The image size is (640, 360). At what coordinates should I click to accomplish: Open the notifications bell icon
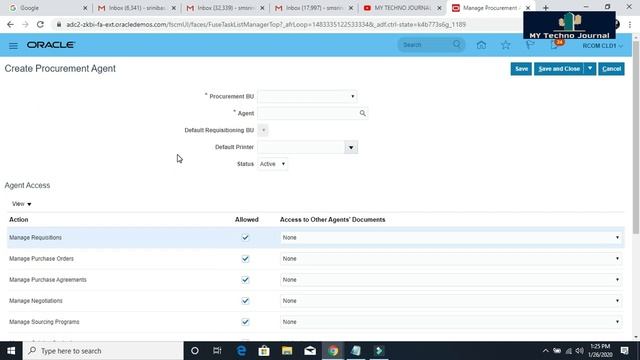[x=554, y=45]
